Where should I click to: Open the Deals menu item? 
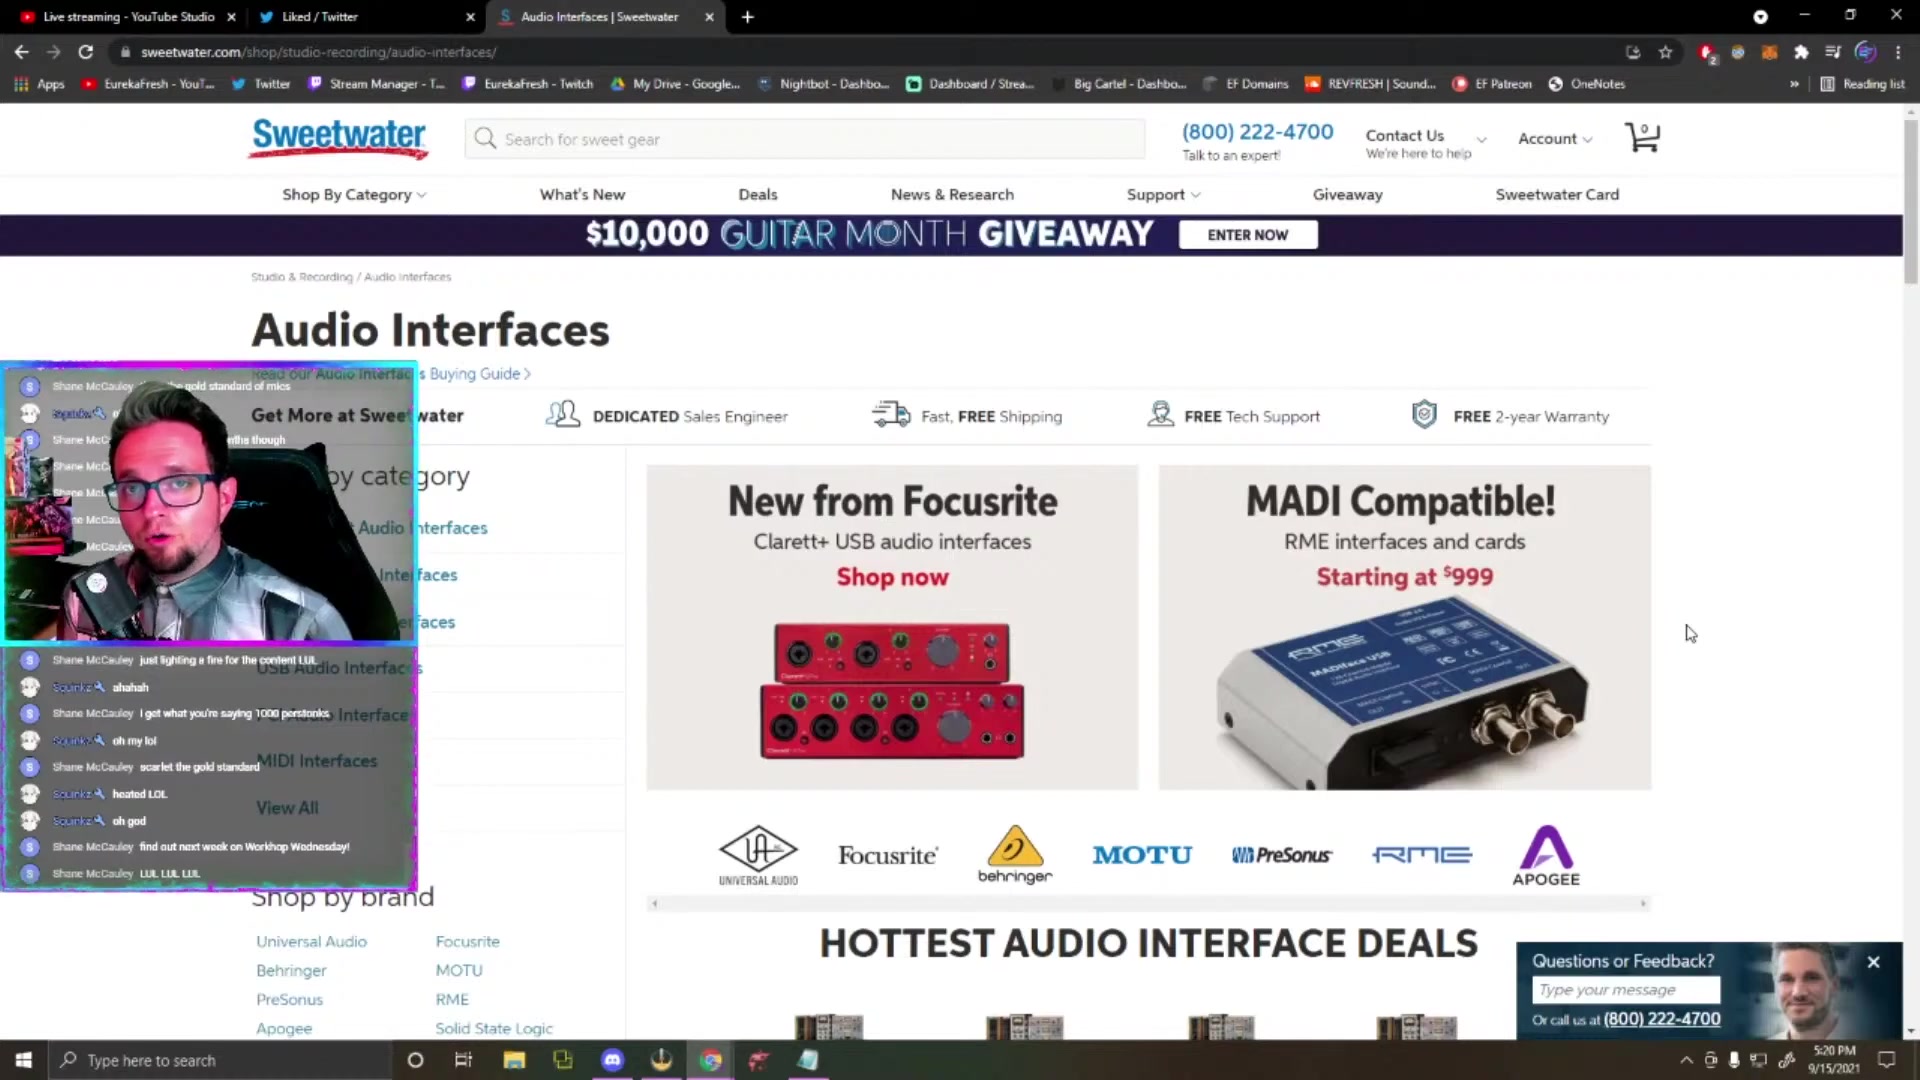pos(757,195)
